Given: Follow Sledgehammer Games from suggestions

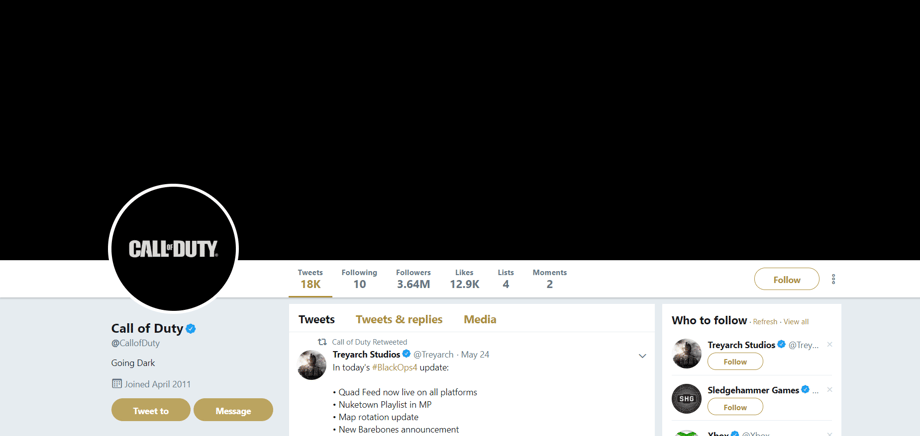Looking at the screenshot, I should 735,407.
